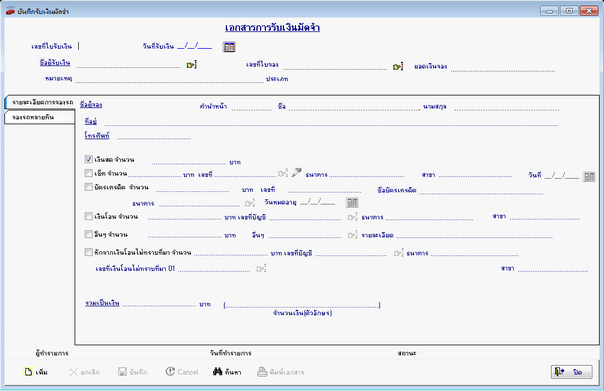604x391 pixels.
Task: Open lookup icon for เลขที่เงินโอนไม่ทราบที่มา 01
Action: (261, 268)
